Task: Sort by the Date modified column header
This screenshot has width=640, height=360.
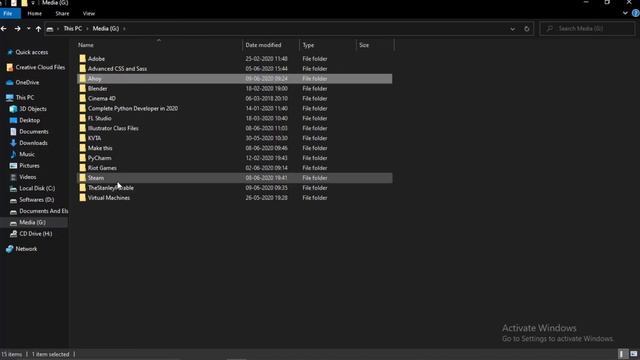Action: pyautogui.click(x=263, y=45)
